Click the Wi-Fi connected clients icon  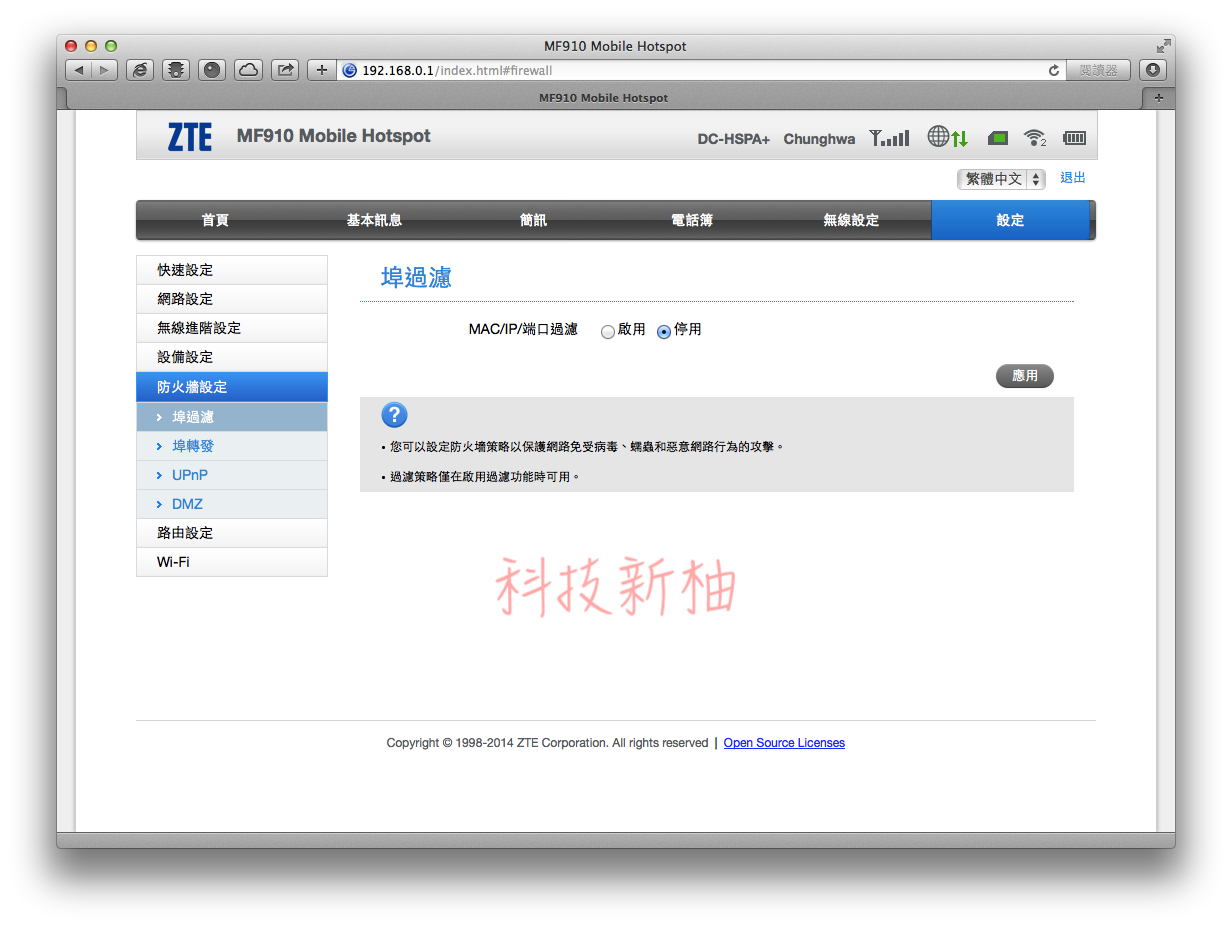pyautogui.click(x=1035, y=138)
